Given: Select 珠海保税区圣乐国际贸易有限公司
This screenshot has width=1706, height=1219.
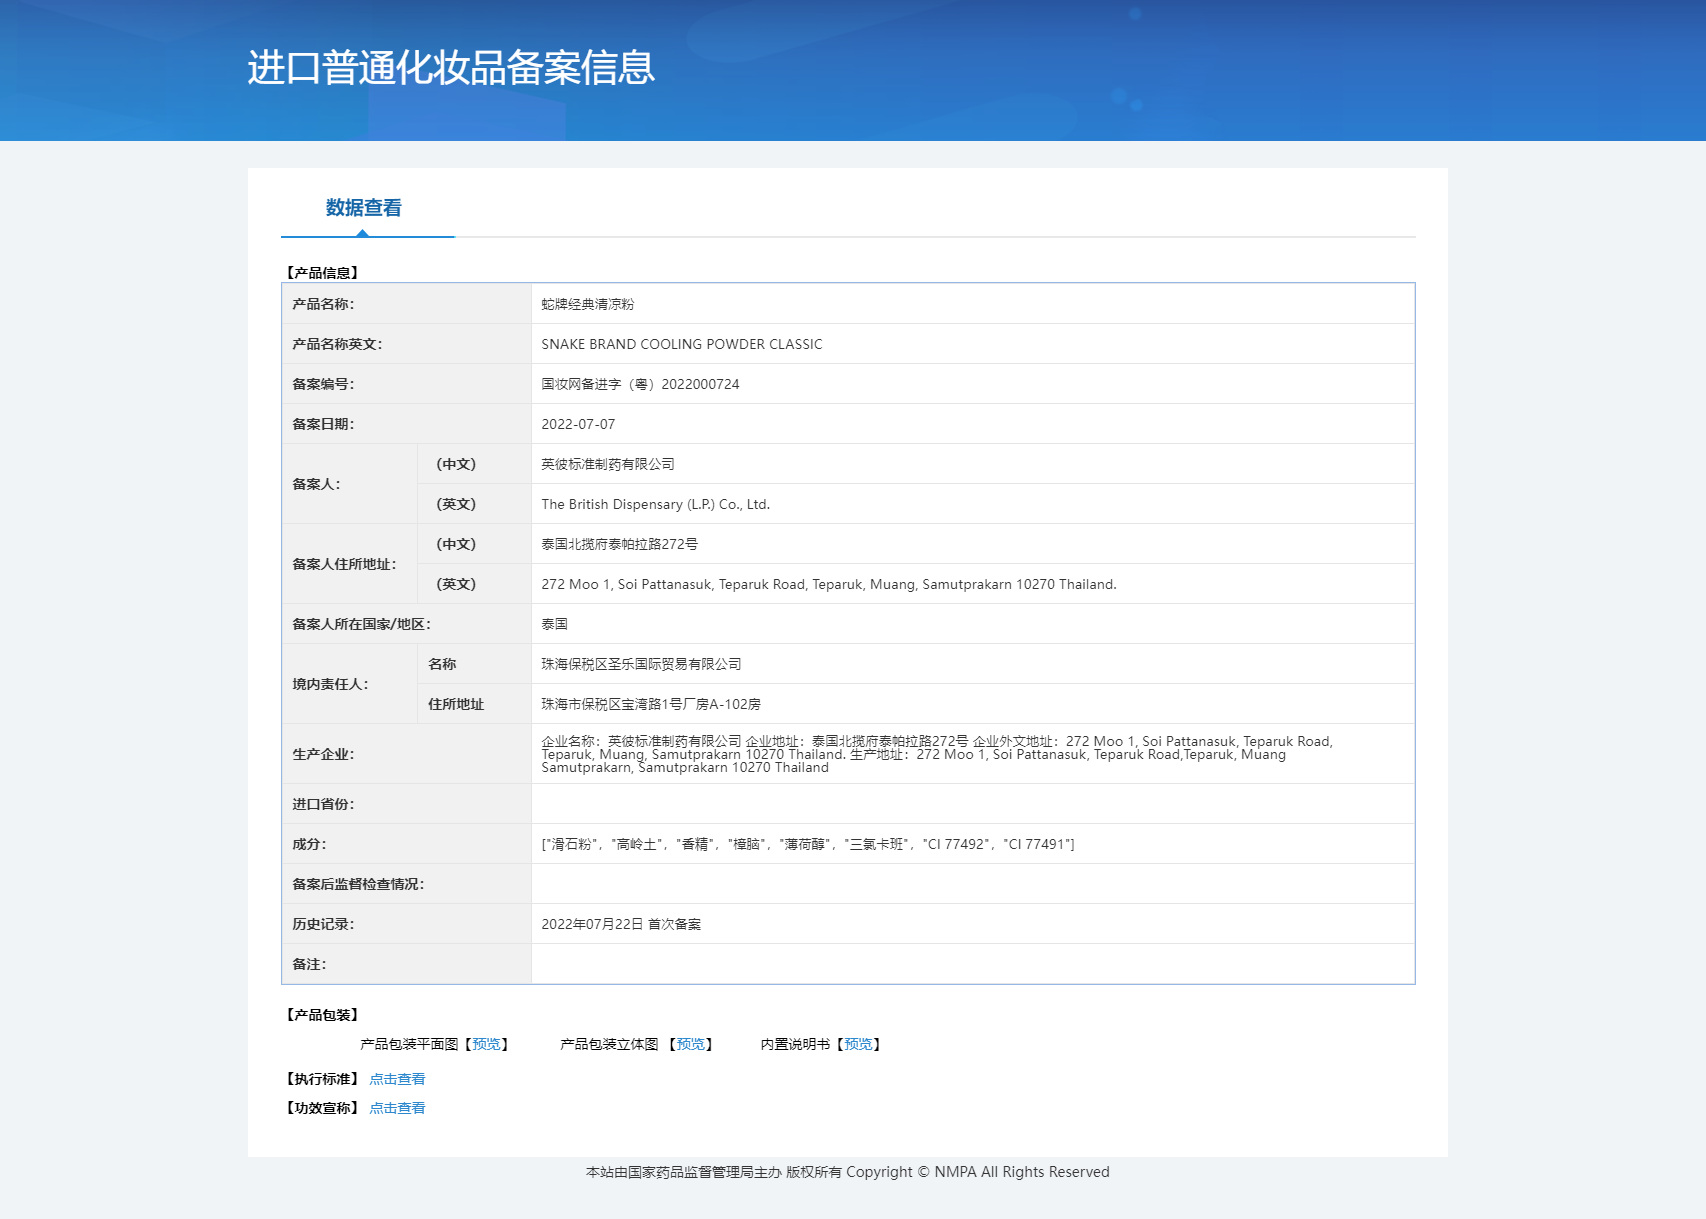Looking at the screenshot, I should [x=641, y=664].
